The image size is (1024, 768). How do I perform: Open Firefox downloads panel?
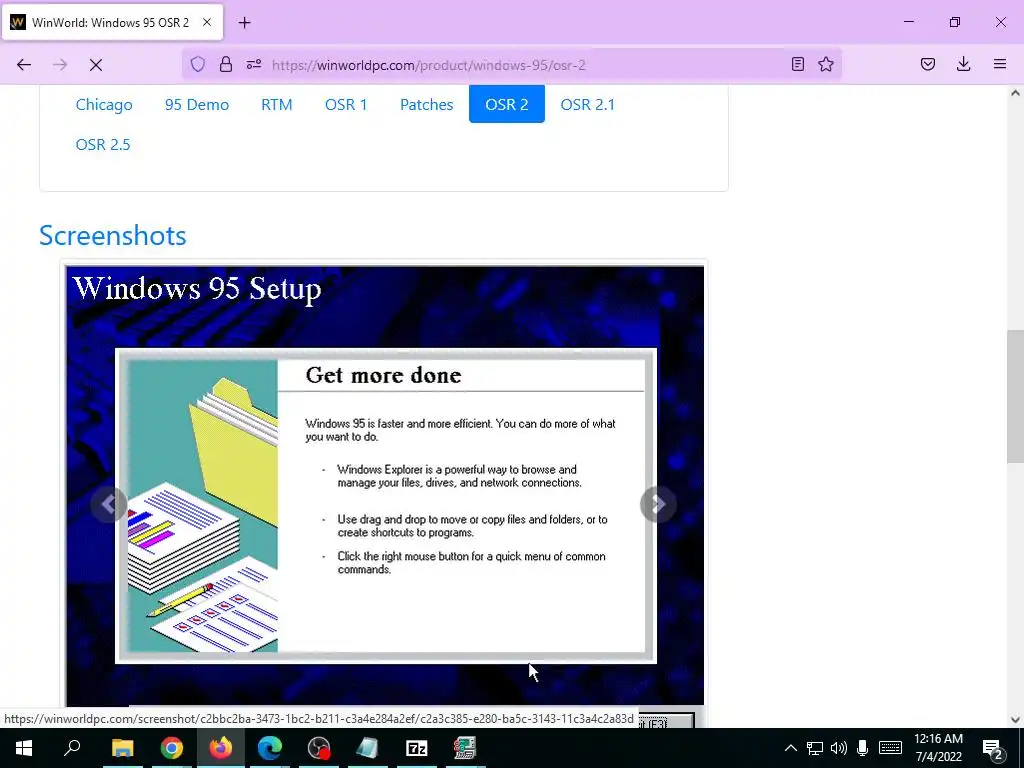pyautogui.click(x=963, y=64)
